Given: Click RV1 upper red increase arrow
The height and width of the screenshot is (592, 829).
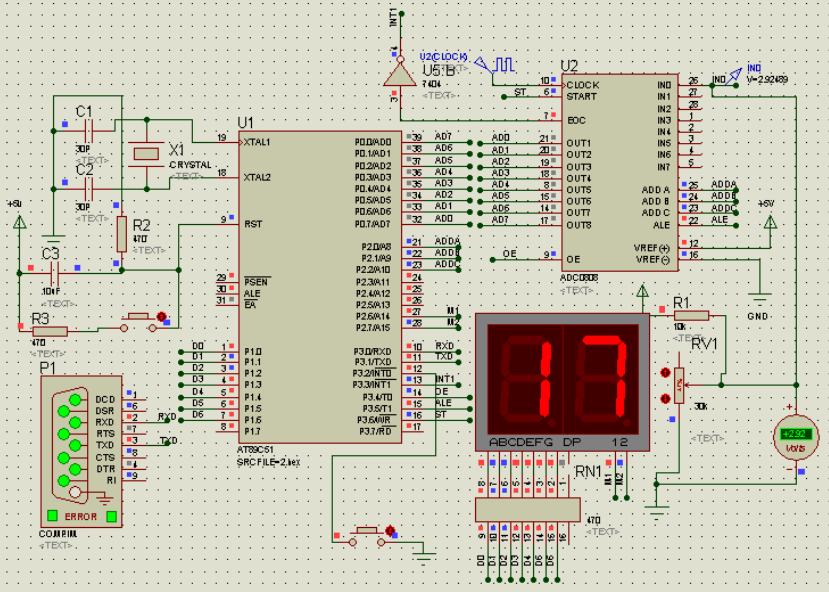Looking at the screenshot, I should pos(666,373).
